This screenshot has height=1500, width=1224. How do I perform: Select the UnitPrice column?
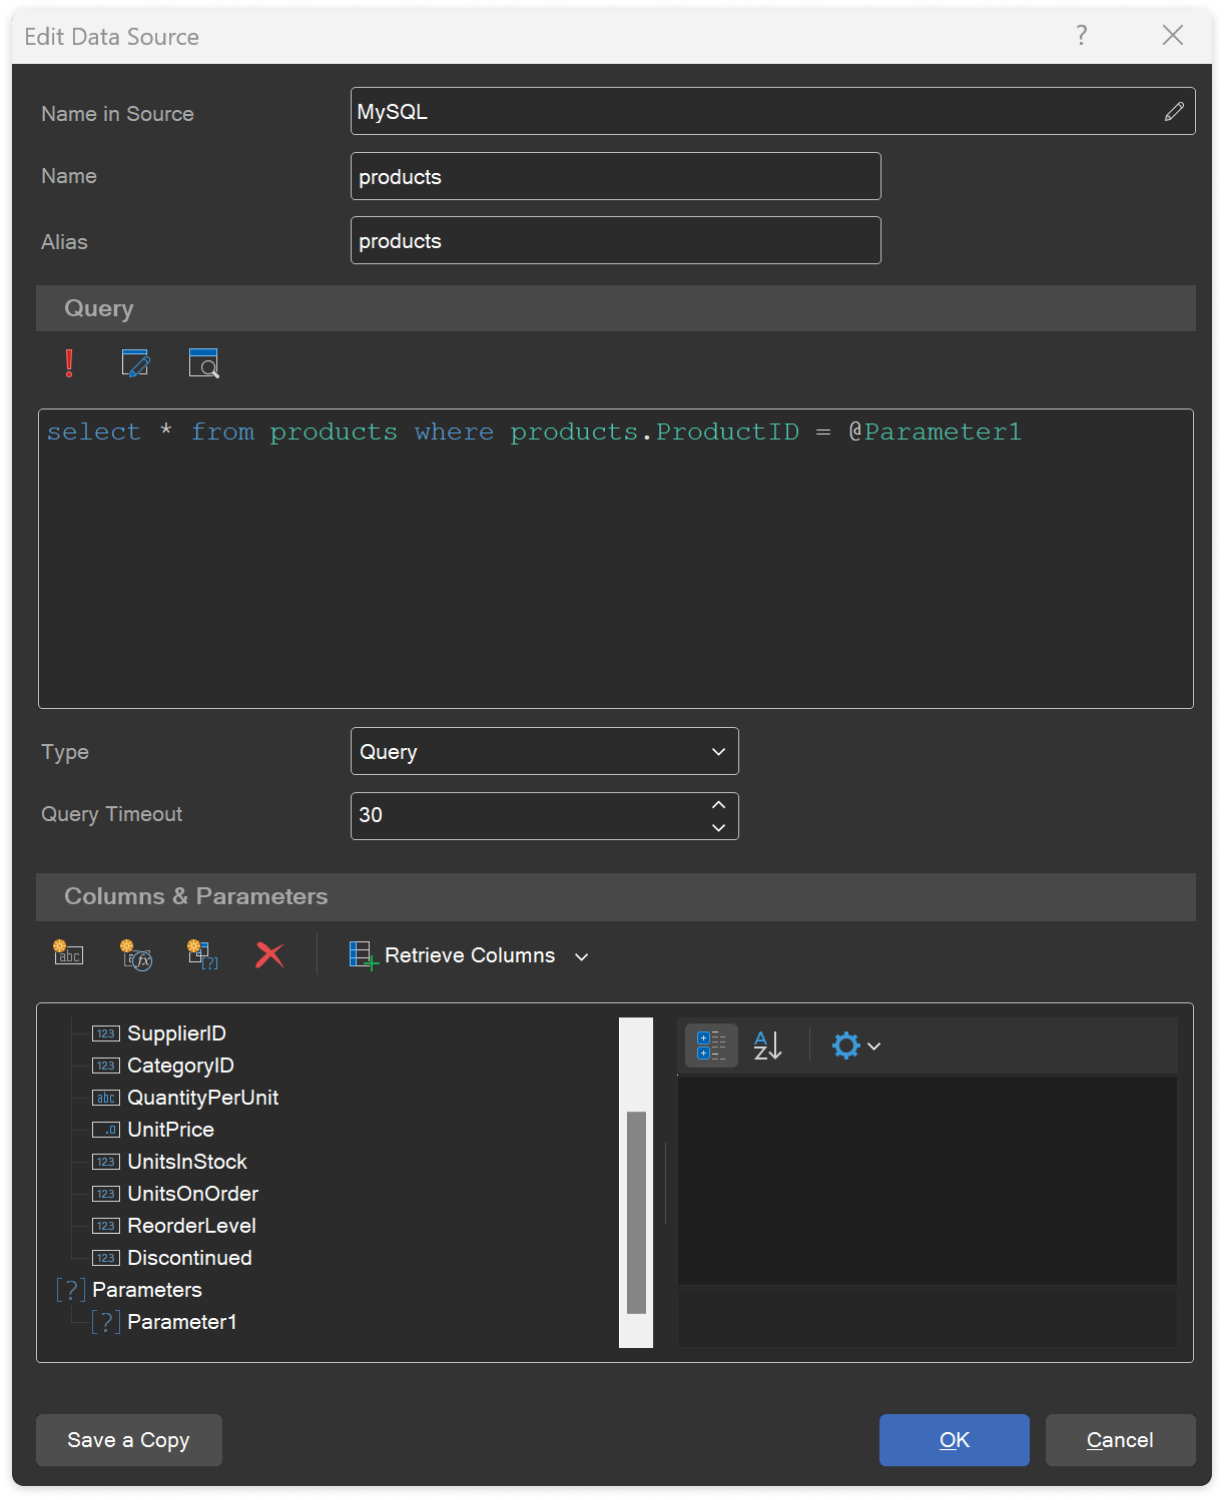pyautogui.click(x=153, y=1129)
